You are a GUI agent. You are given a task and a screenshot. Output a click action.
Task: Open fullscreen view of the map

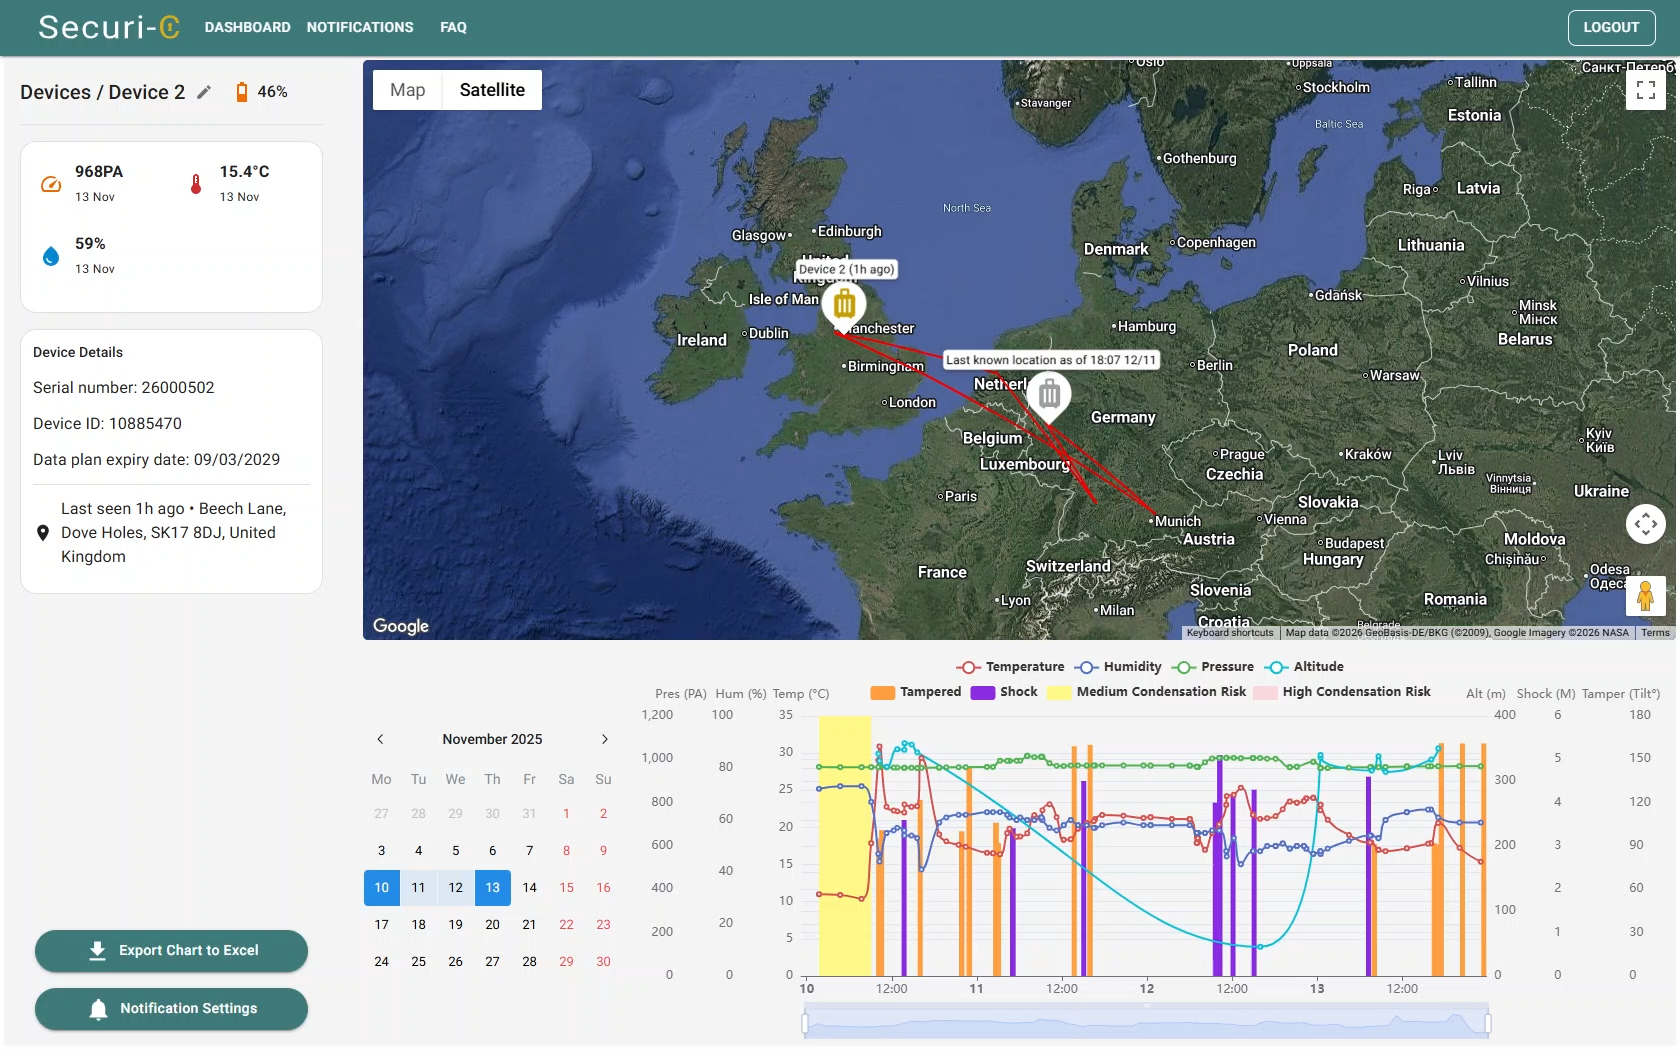tap(1645, 91)
